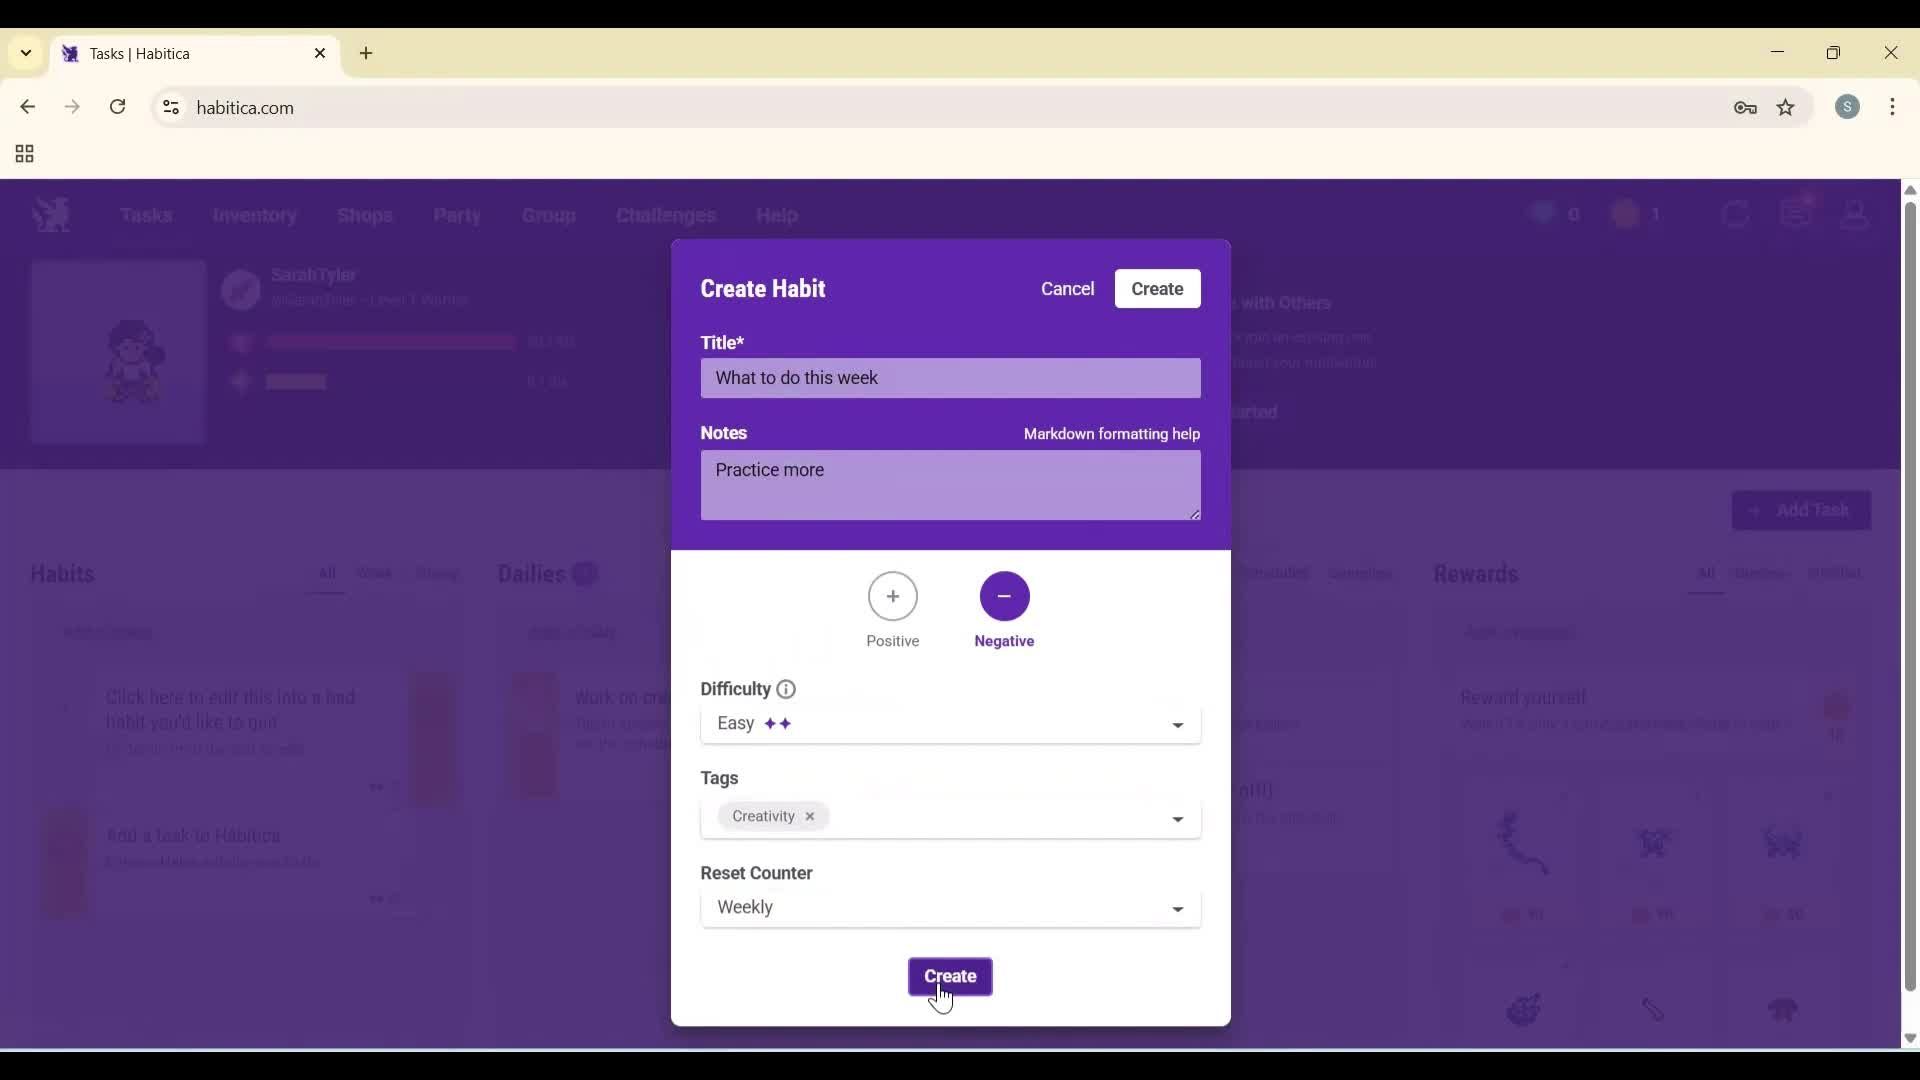This screenshot has height=1080, width=1920.
Task: Open saved passwords via the key icon
Action: pos(1746,107)
